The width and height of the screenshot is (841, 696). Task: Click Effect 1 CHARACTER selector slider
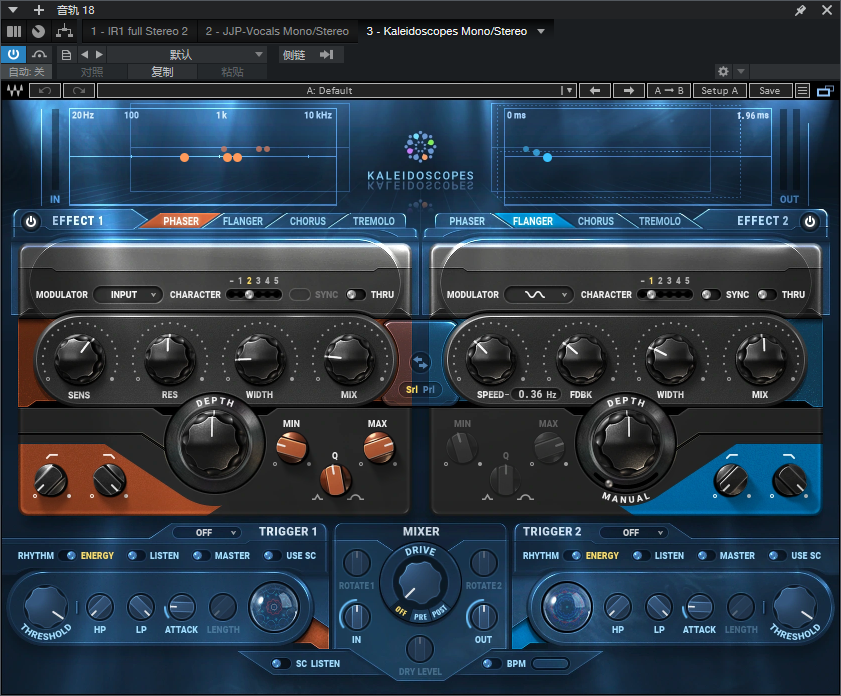(254, 294)
